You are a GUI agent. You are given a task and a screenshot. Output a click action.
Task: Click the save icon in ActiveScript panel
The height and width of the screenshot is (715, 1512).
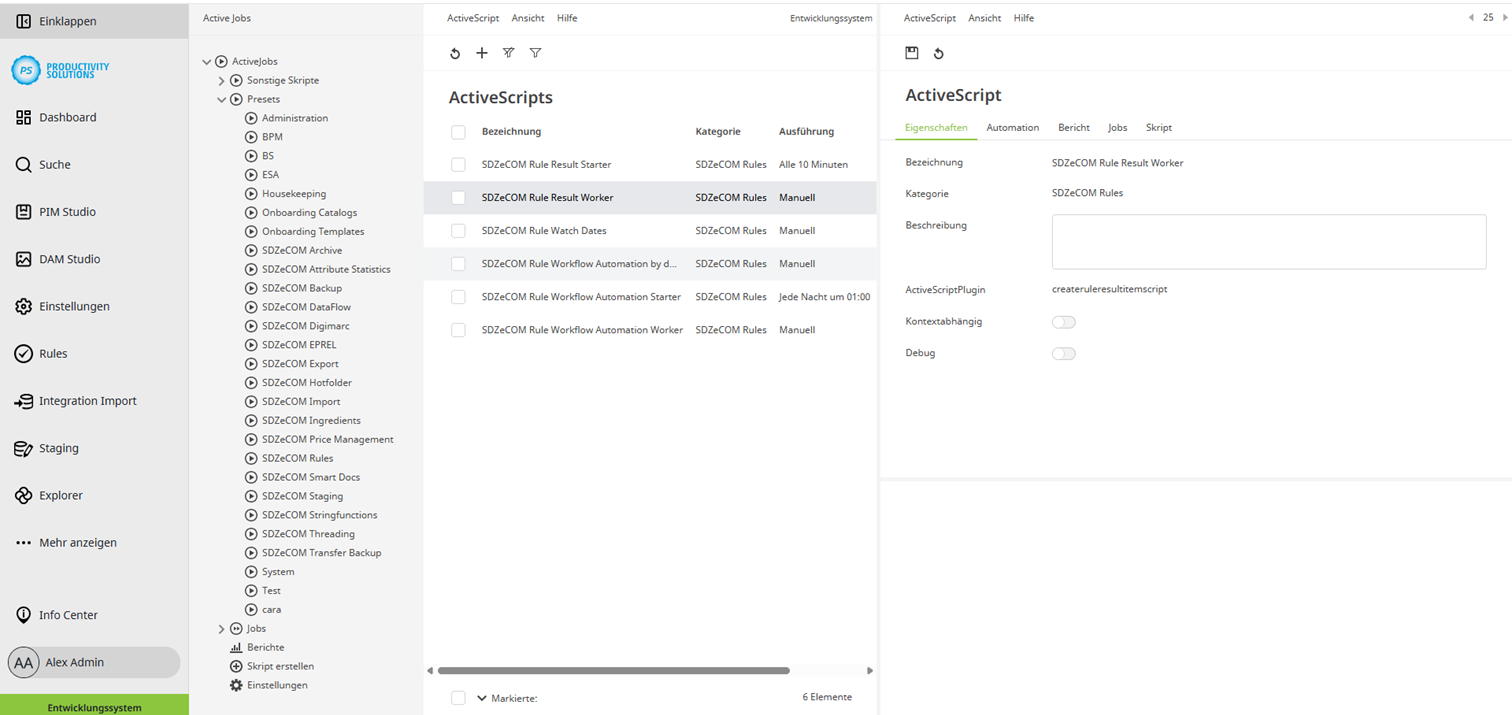coord(912,53)
